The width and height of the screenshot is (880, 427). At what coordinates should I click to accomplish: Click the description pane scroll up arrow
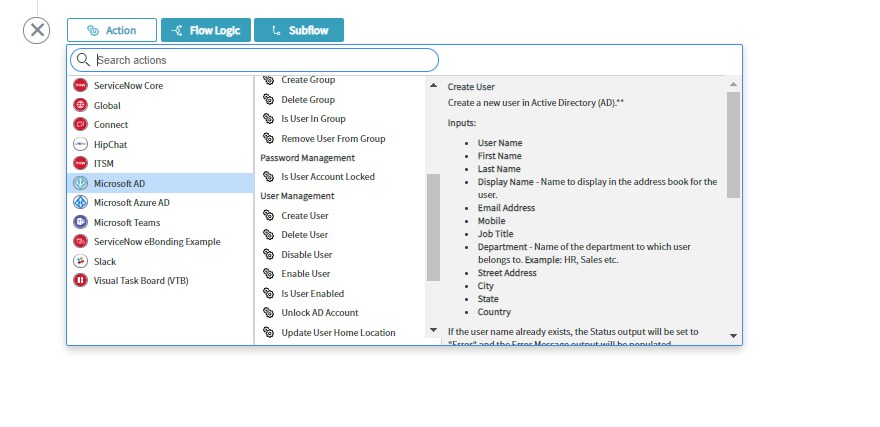click(x=734, y=84)
